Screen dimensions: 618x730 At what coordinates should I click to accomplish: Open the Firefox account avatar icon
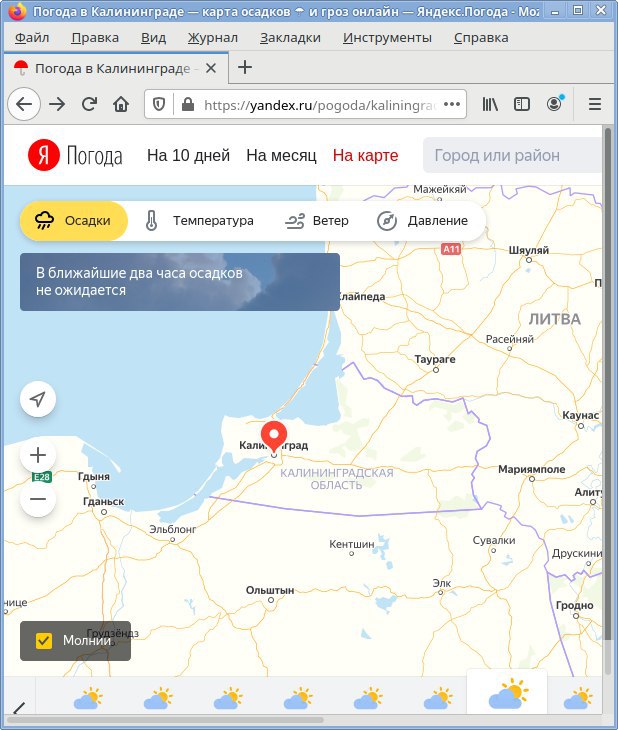(554, 103)
